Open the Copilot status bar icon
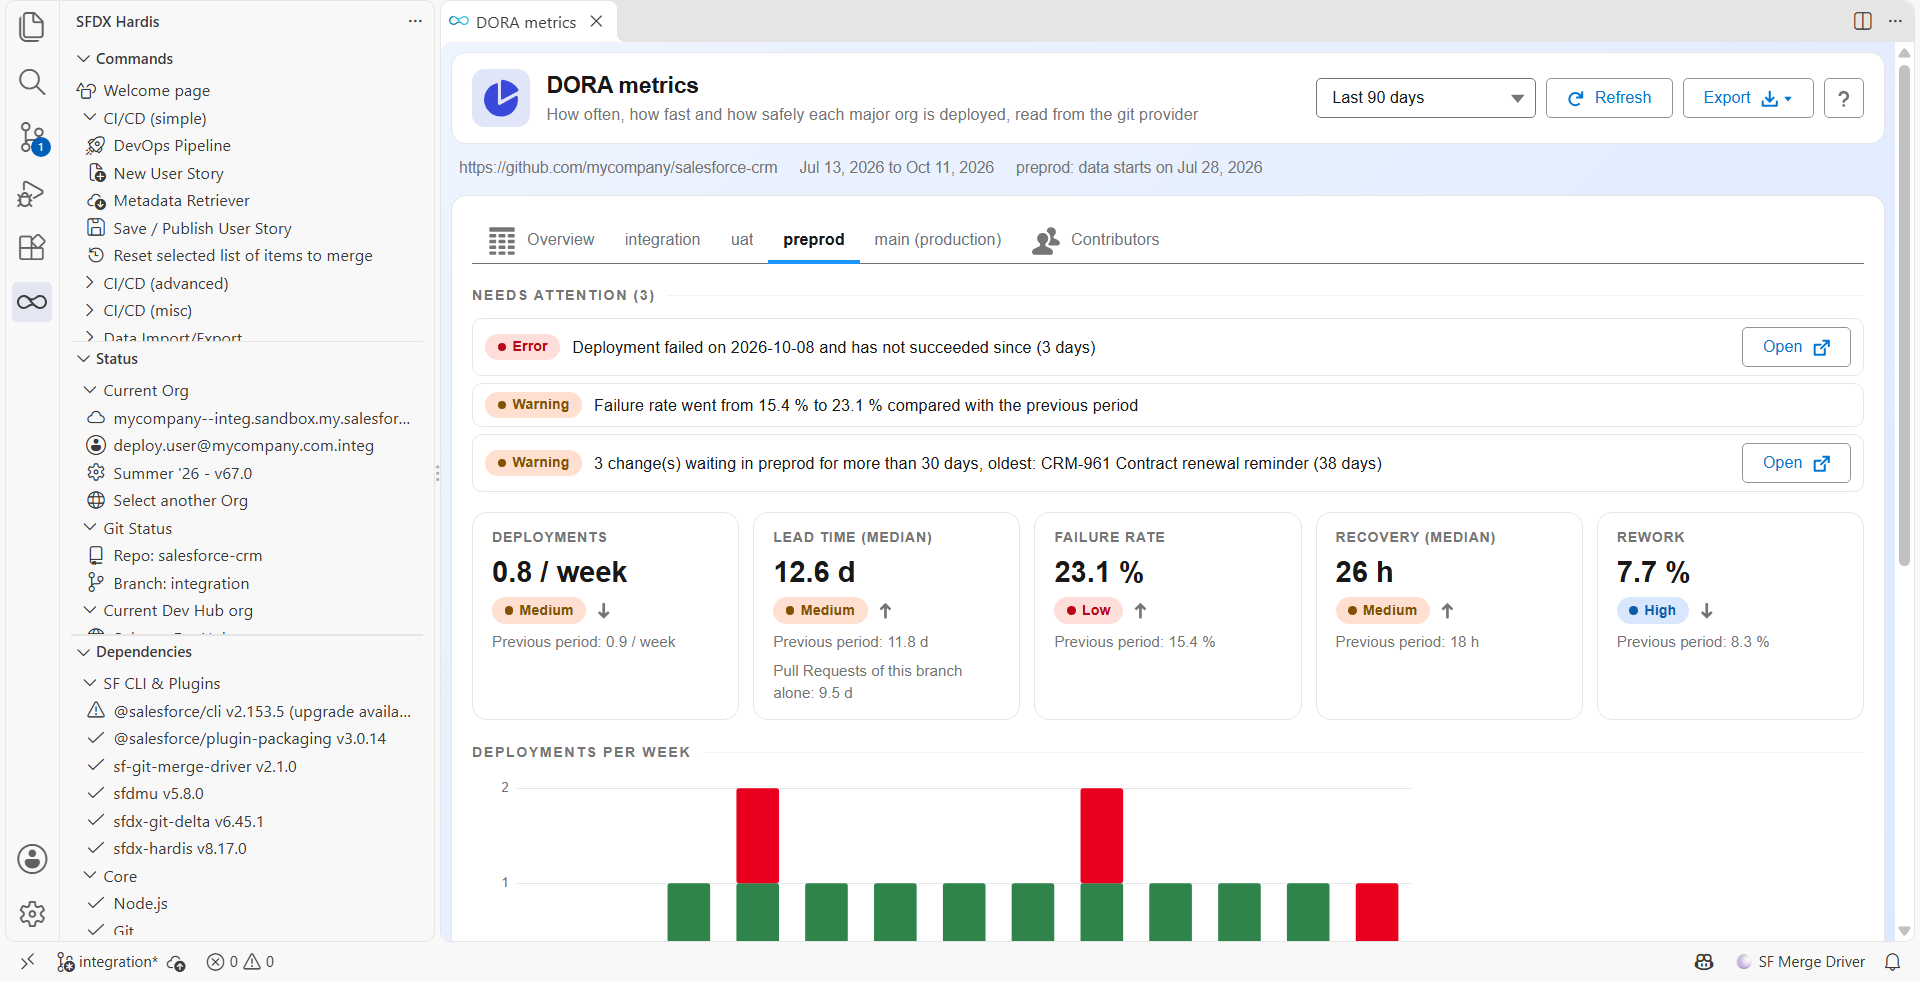Image resolution: width=1920 pixels, height=982 pixels. [1704, 962]
